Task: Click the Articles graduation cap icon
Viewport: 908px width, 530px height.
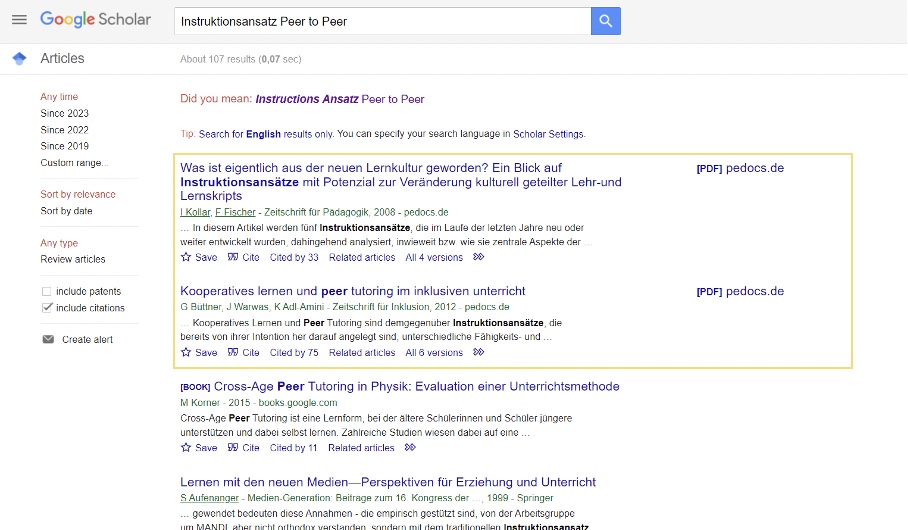Action: point(19,59)
